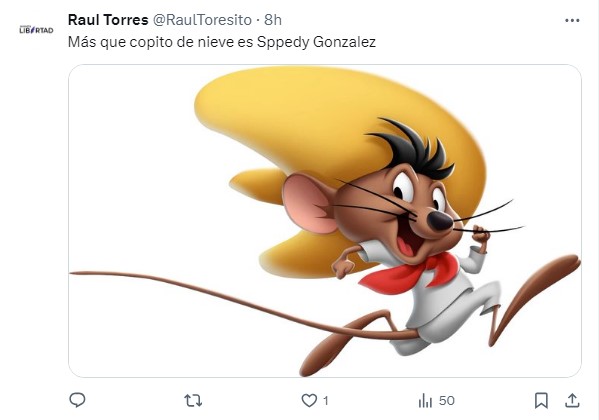Click the like count number 1
The width and height of the screenshot is (599, 420).
click(x=325, y=401)
